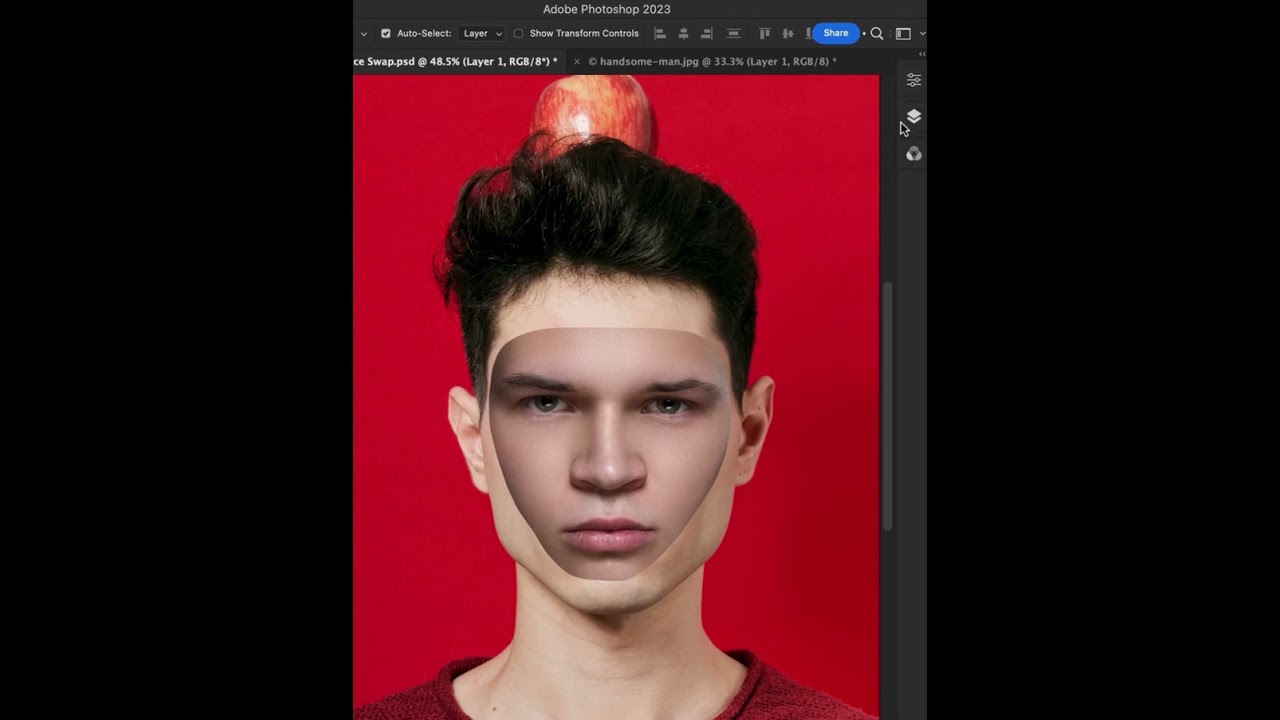The image size is (1280, 720).
Task: Open the Search magnifier icon
Action: [877, 34]
